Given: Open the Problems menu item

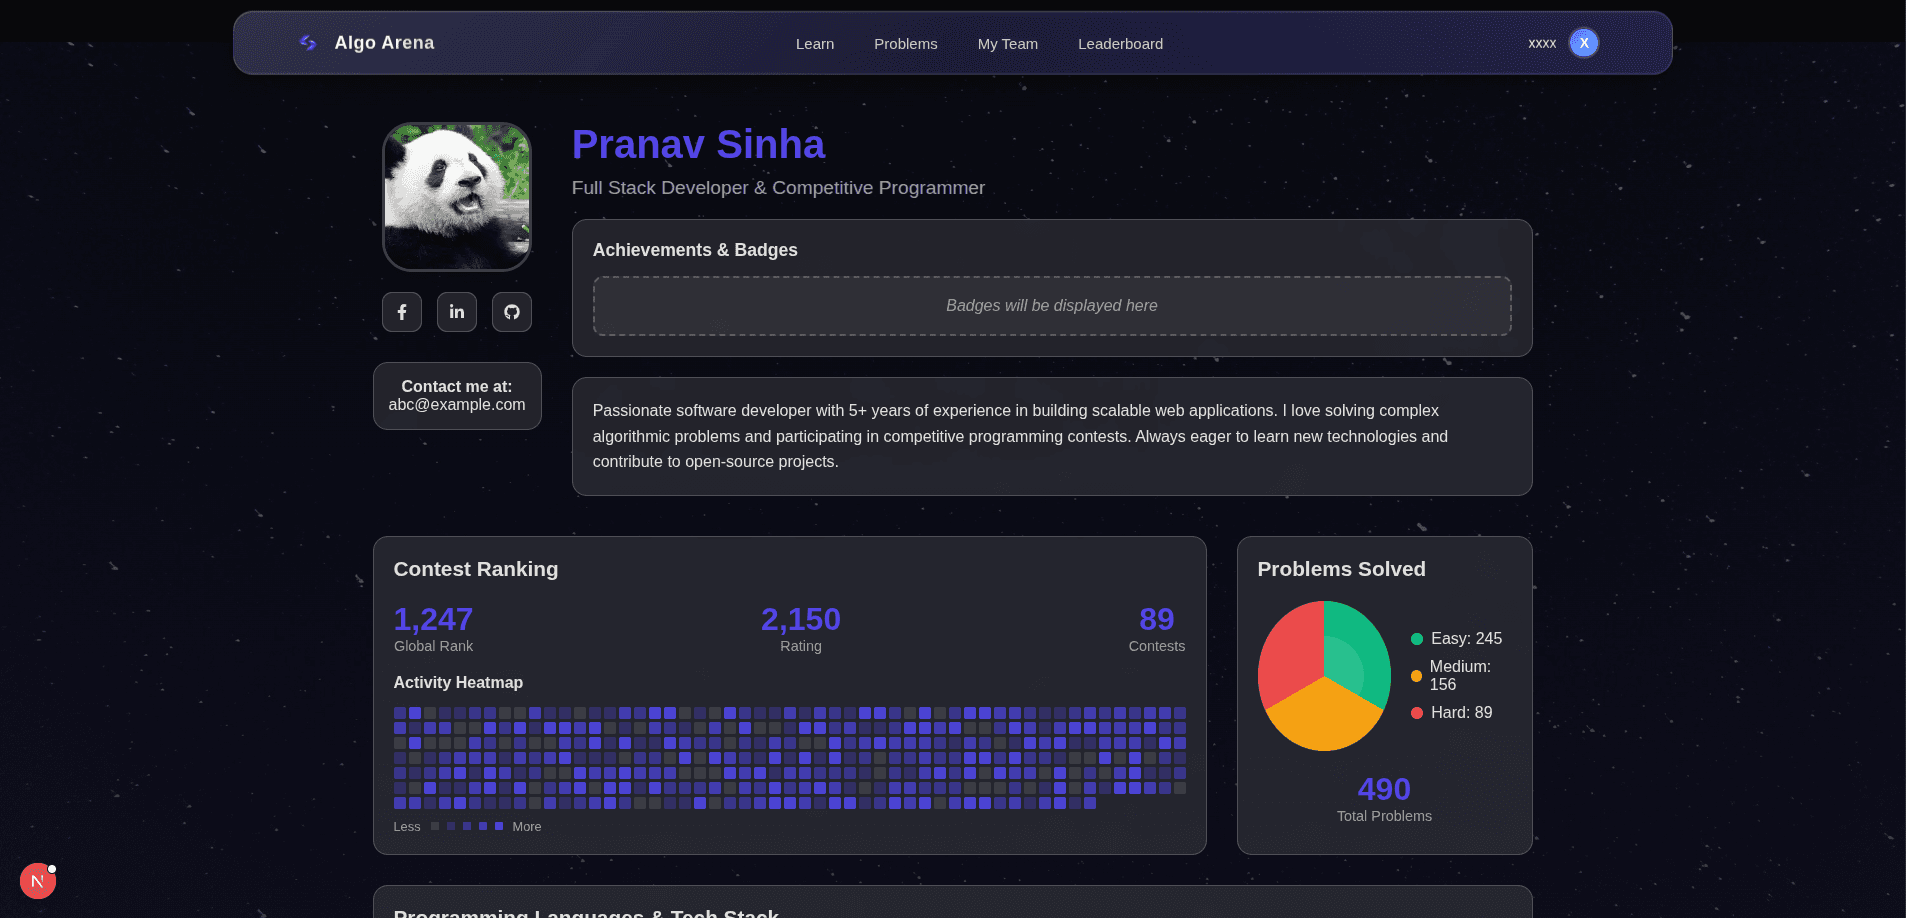Looking at the screenshot, I should click(905, 44).
